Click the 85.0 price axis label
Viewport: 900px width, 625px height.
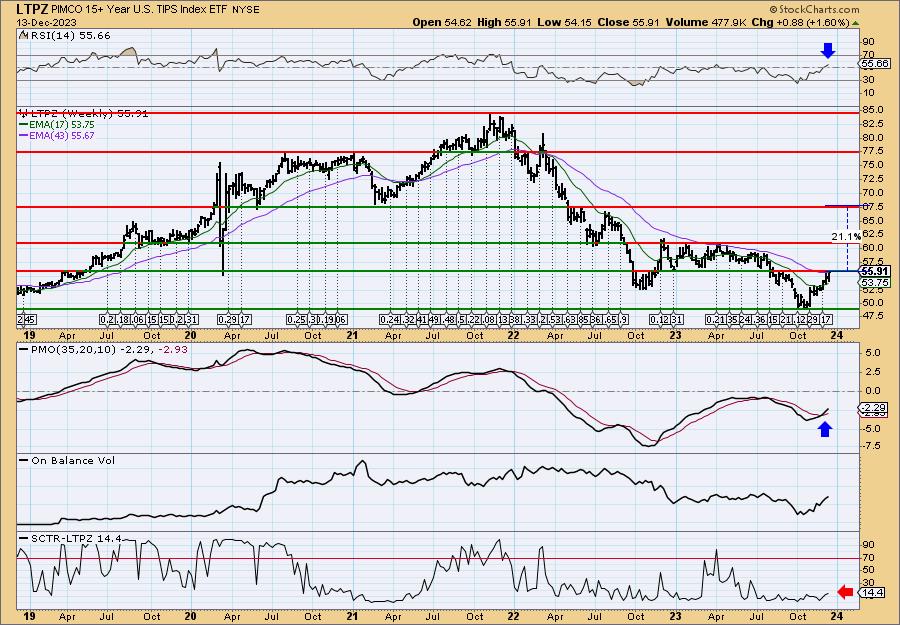tap(874, 110)
